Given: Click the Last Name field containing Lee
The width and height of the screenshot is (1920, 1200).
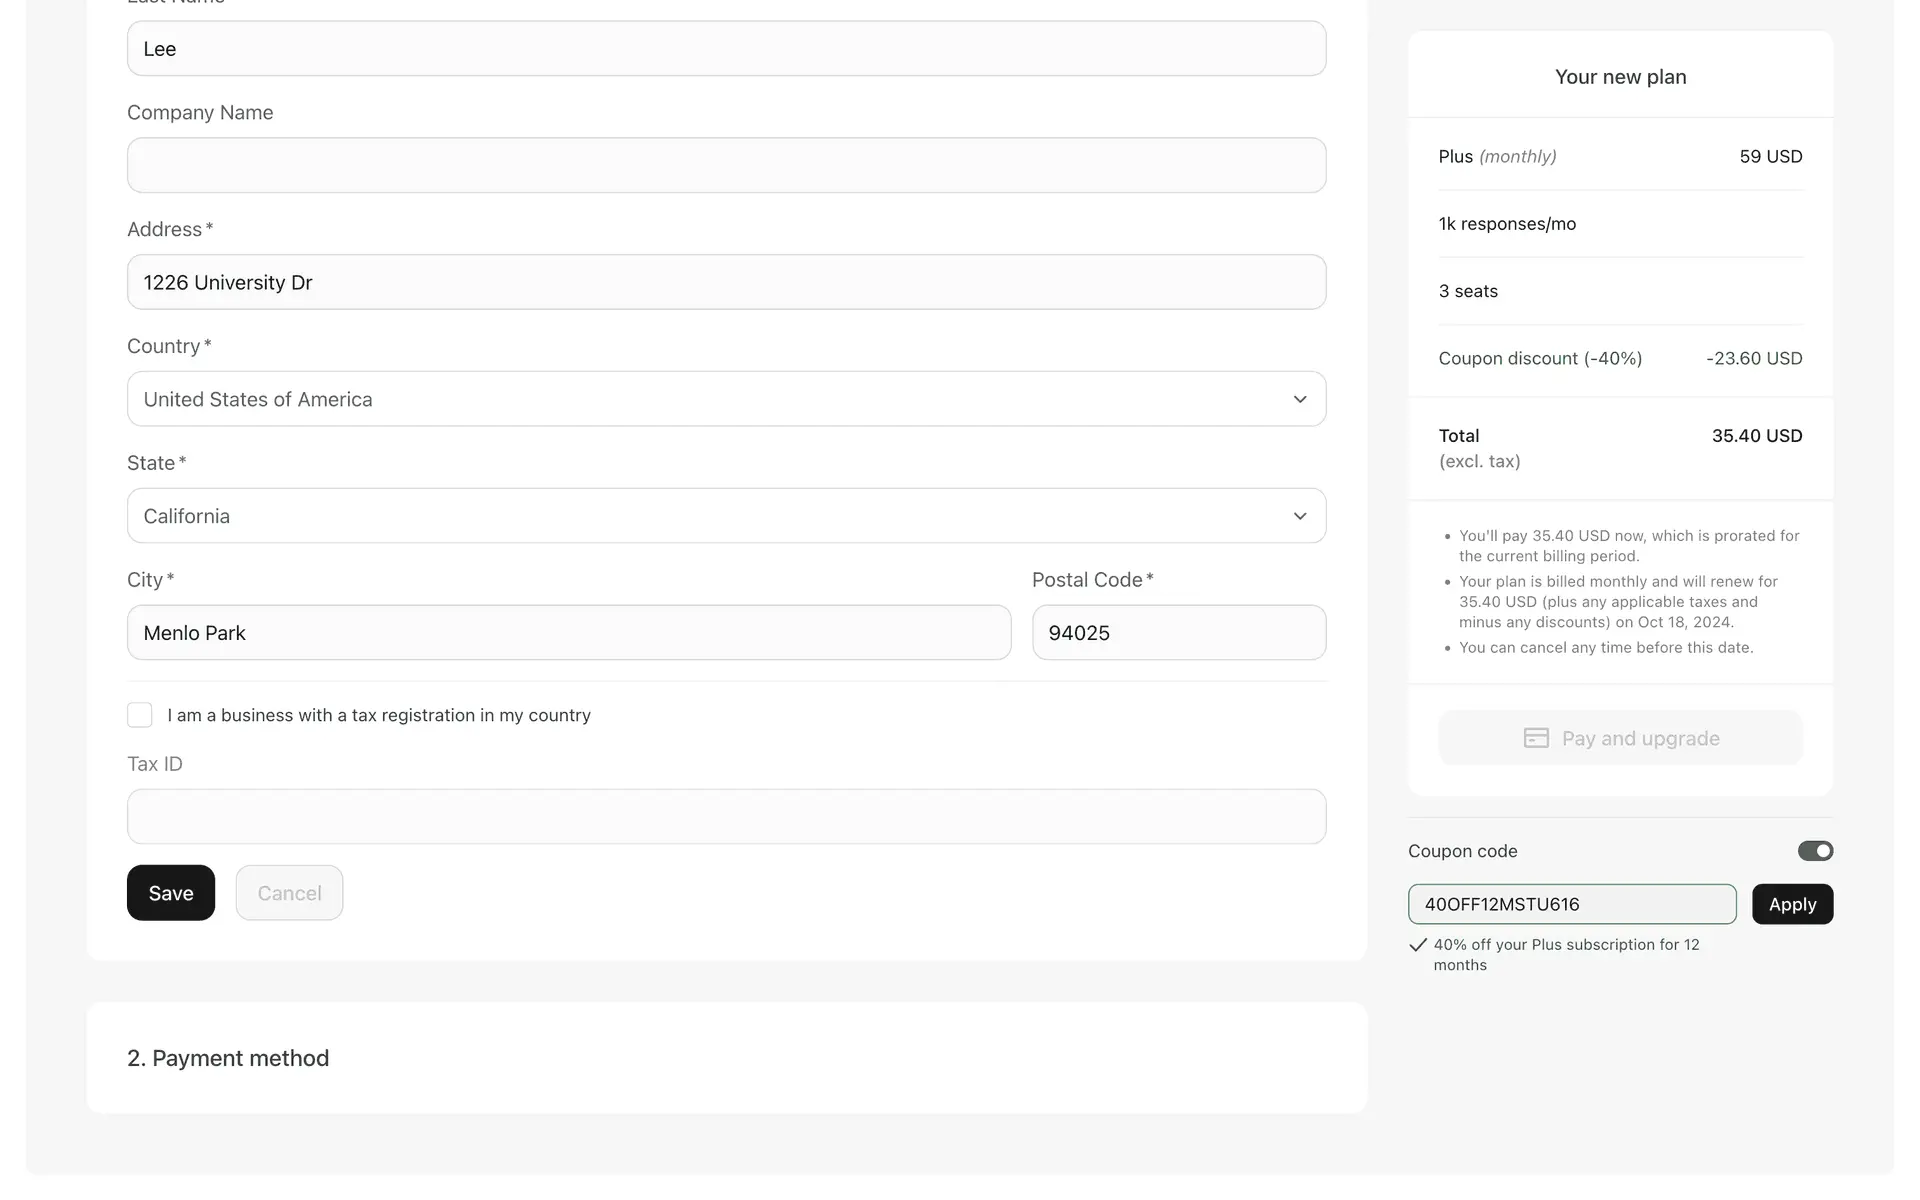Looking at the screenshot, I should pyautogui.click(x=726, y=49).
